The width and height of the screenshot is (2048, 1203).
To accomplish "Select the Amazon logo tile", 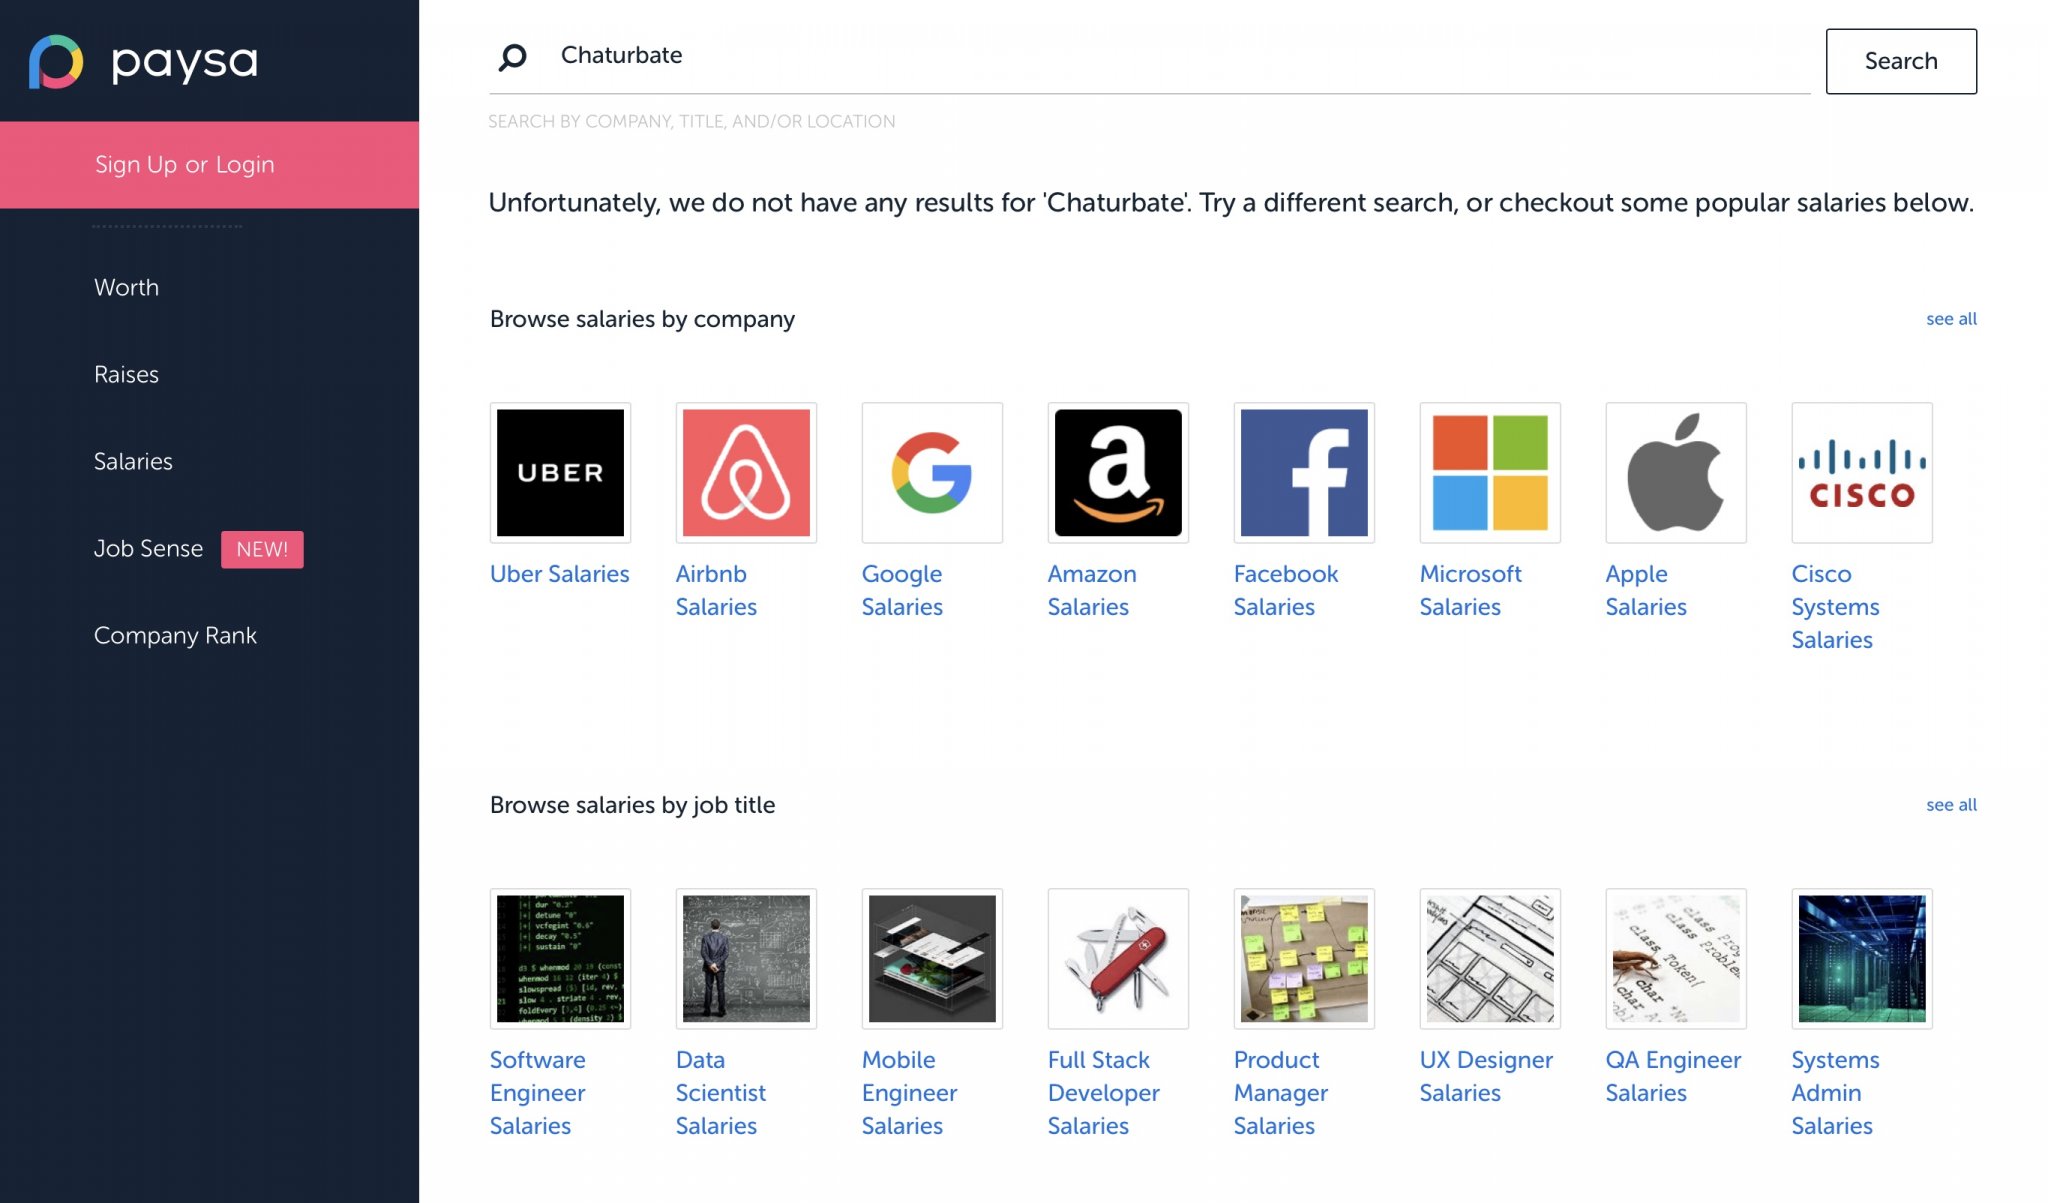I will (x=1118, y=472).
